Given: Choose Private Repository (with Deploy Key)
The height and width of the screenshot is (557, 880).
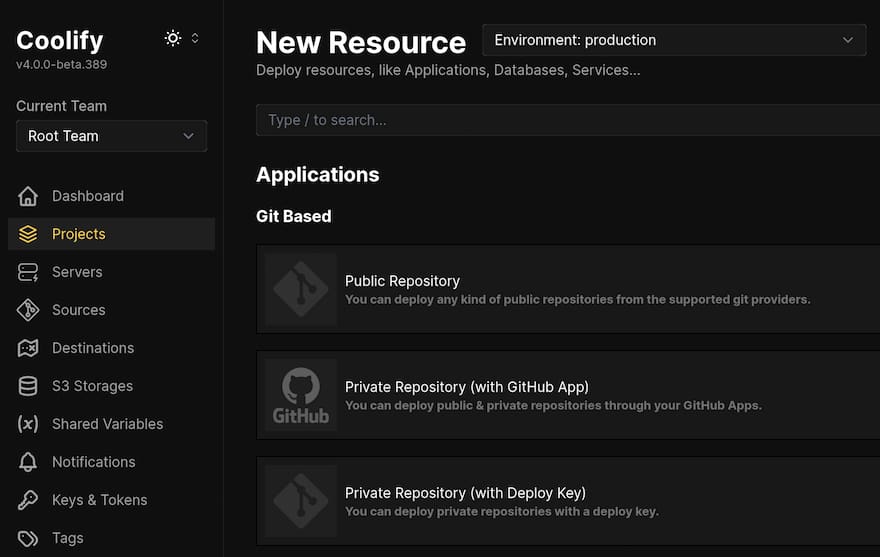Looking at the screenshot, I should (568, 501).
